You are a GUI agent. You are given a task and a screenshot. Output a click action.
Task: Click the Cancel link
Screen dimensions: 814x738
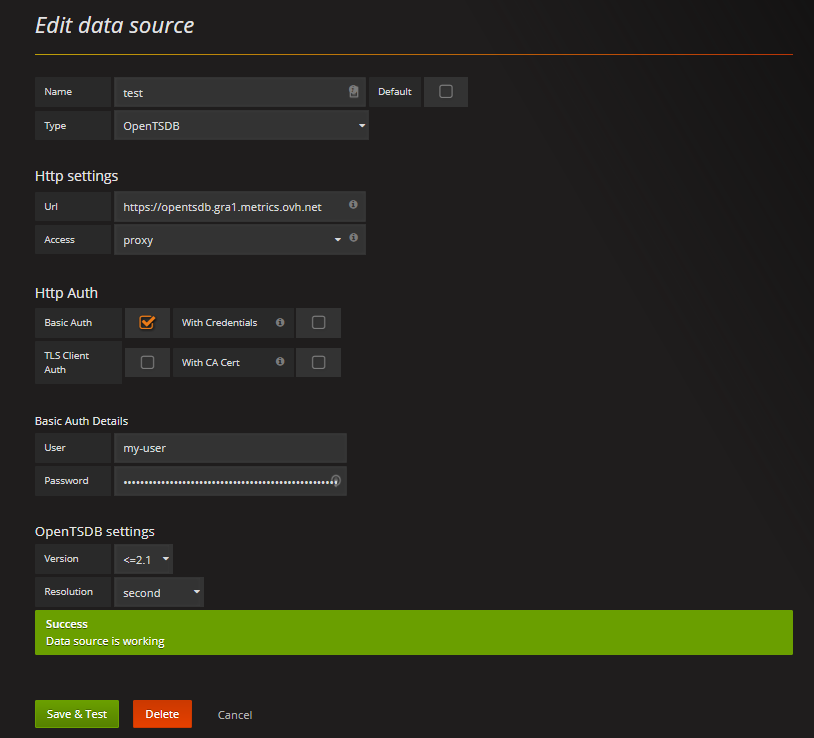click(235, 715)
